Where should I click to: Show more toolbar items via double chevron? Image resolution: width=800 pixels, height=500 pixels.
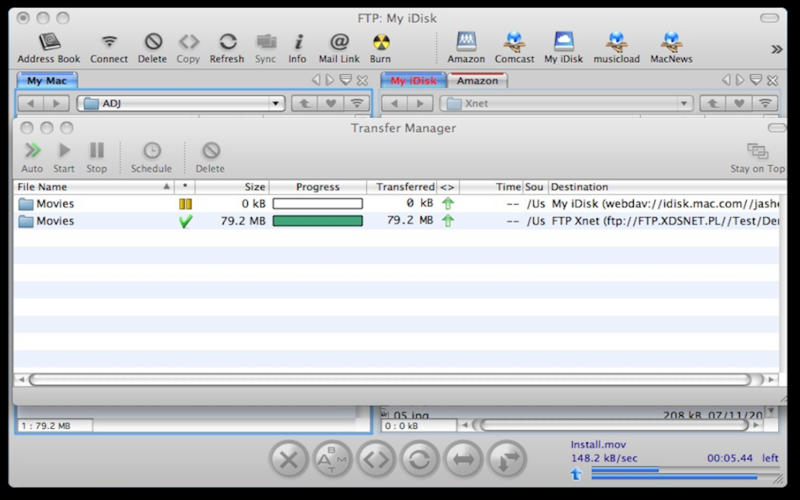pos(777,49)
